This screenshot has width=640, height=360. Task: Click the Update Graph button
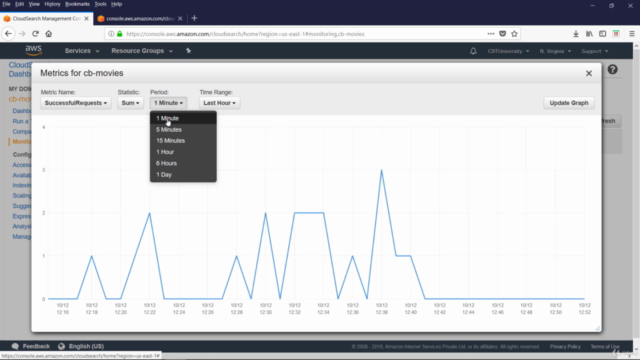click(x=569, y=103)
